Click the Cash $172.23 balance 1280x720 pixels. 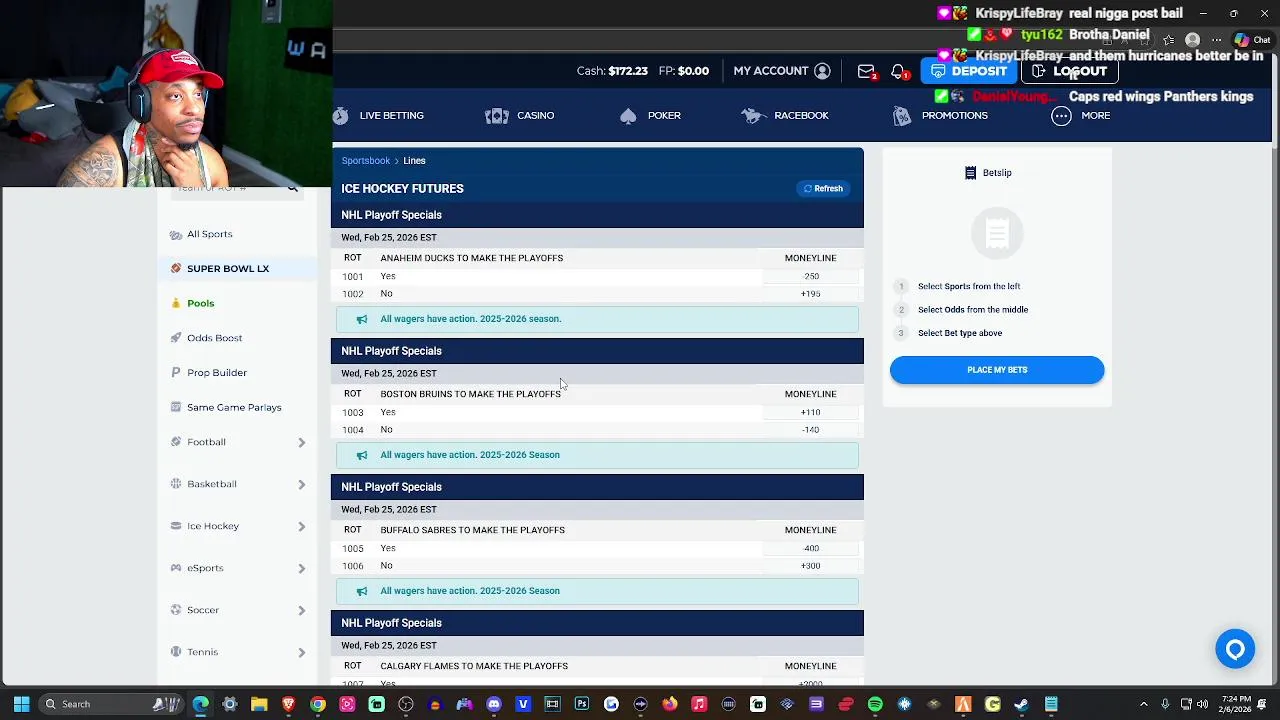tap(612, 71)
